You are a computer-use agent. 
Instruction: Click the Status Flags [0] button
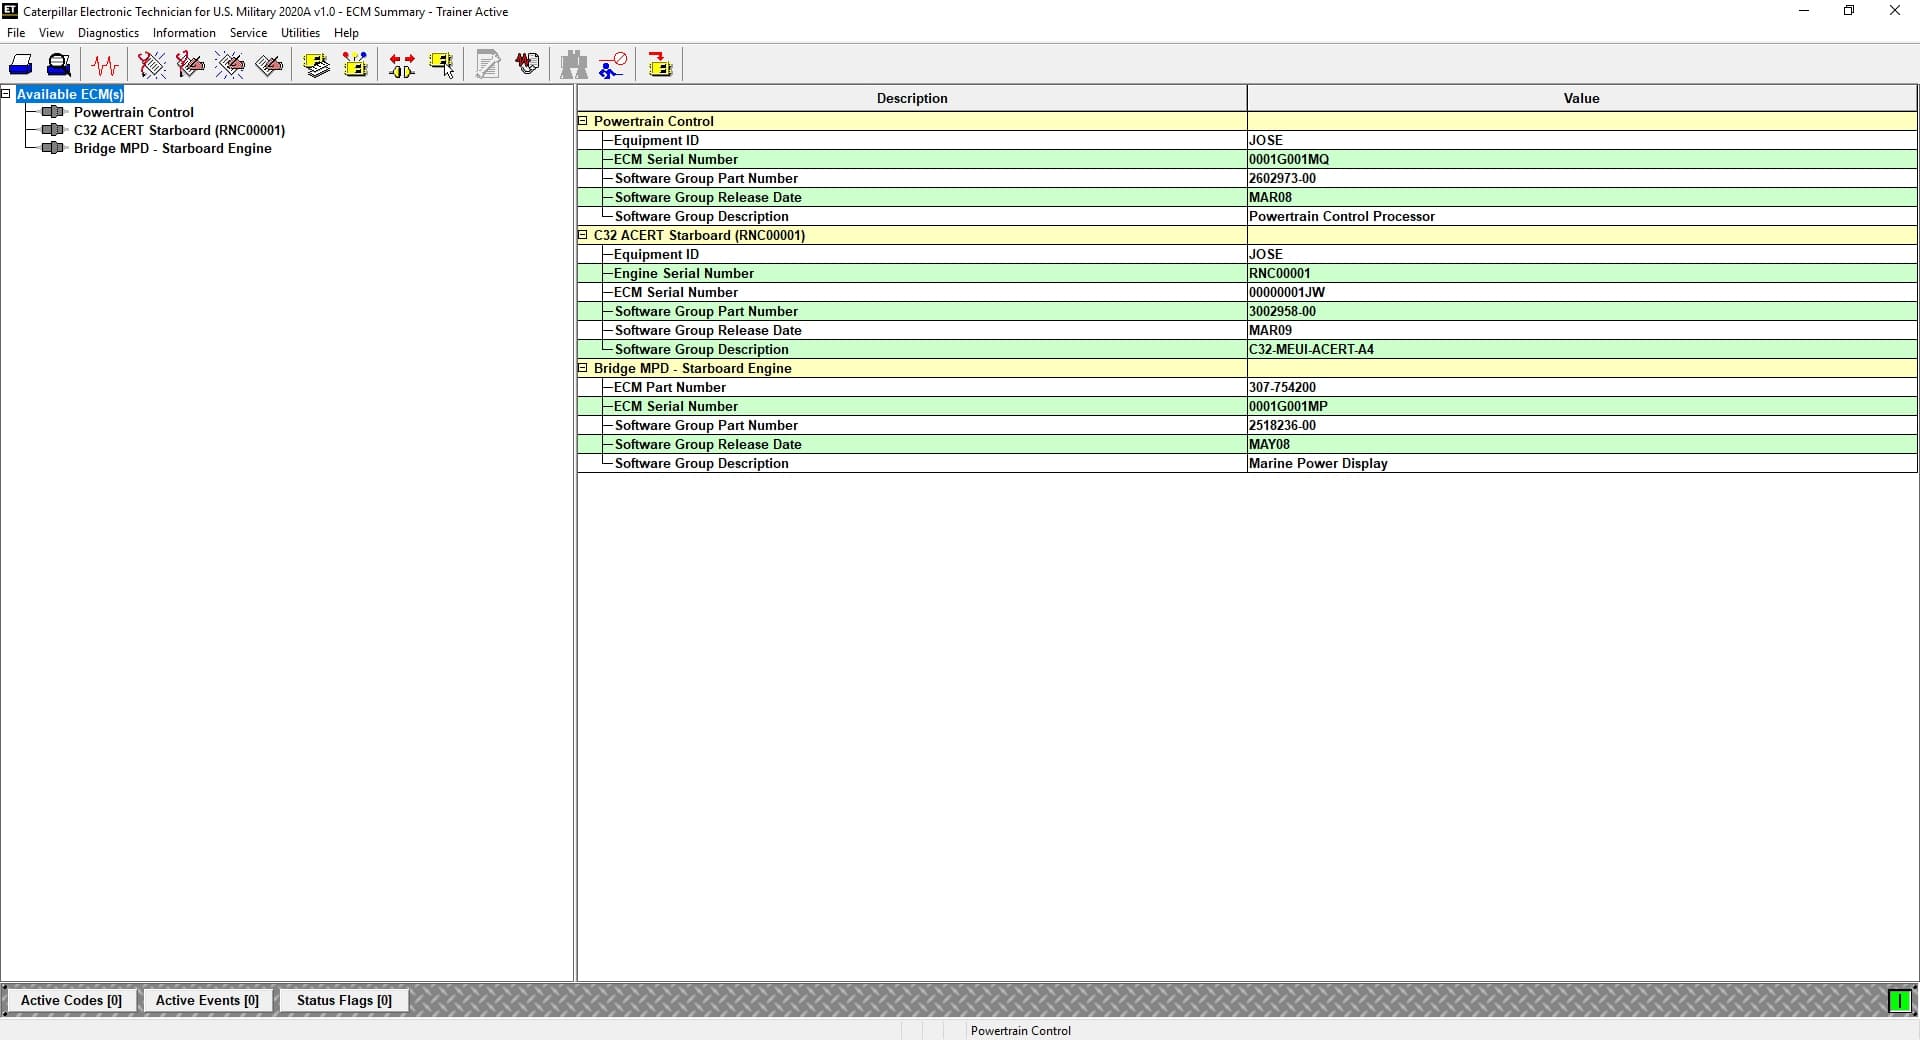pos(344,1000)
